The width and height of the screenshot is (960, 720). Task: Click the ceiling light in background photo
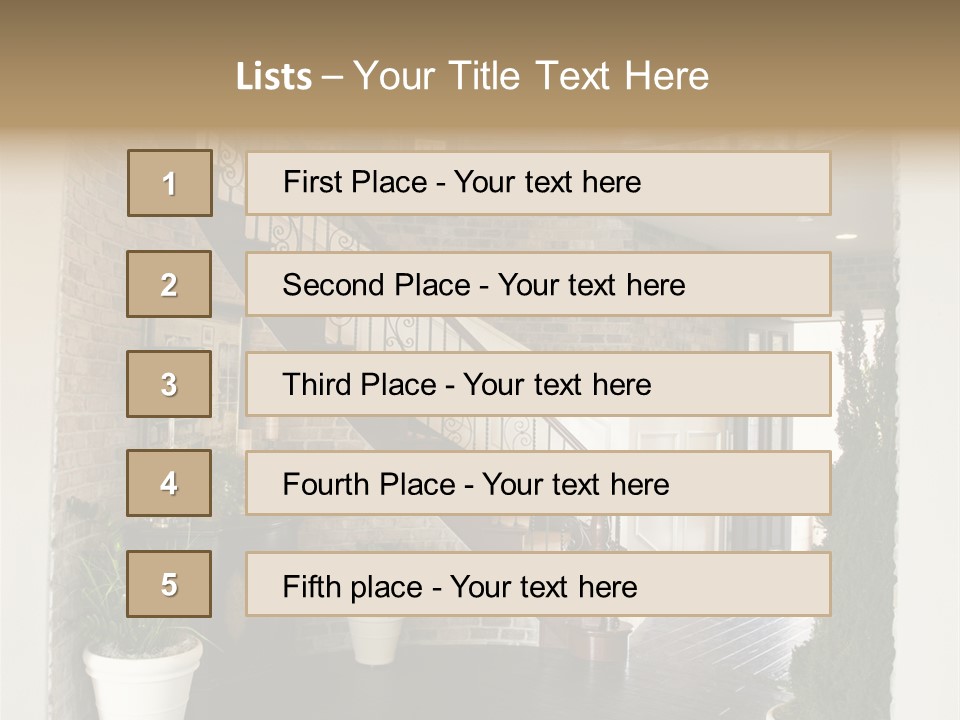coord(846,236)
